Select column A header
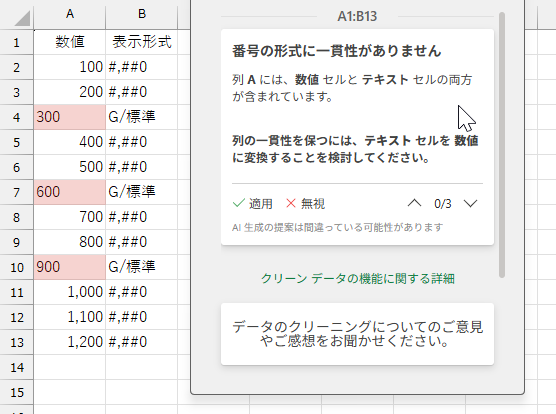Viewport: 556px width, 414px height. click(70, 14)
